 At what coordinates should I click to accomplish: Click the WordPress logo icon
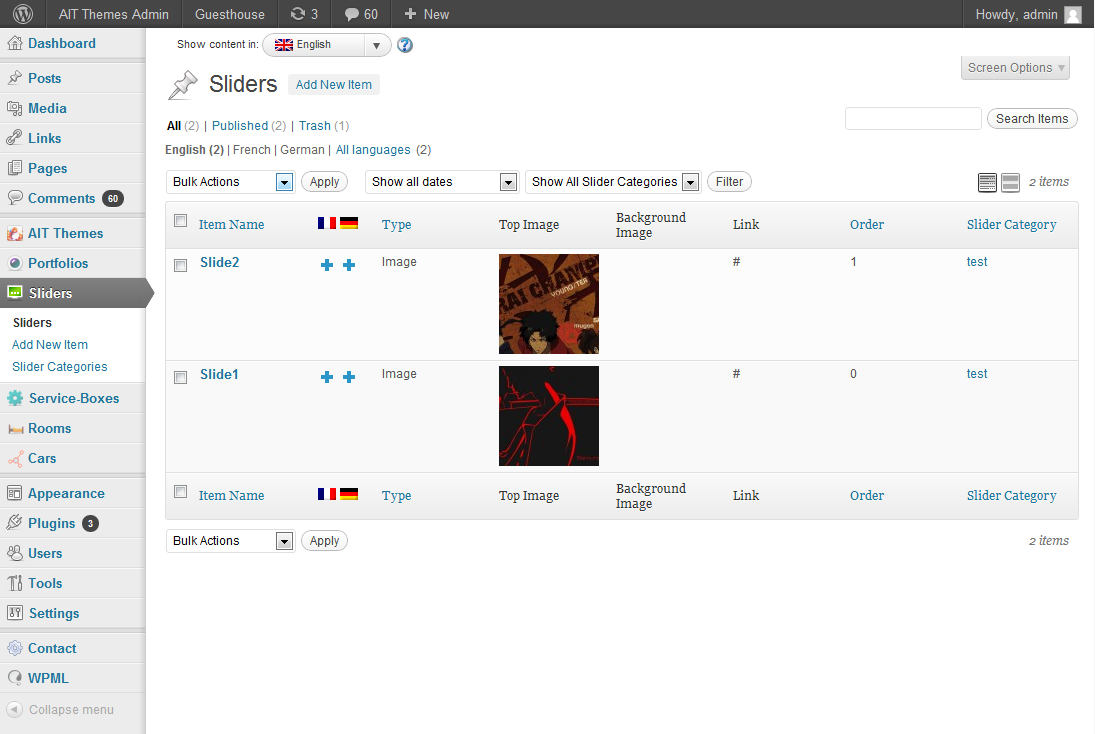[23, 14]
